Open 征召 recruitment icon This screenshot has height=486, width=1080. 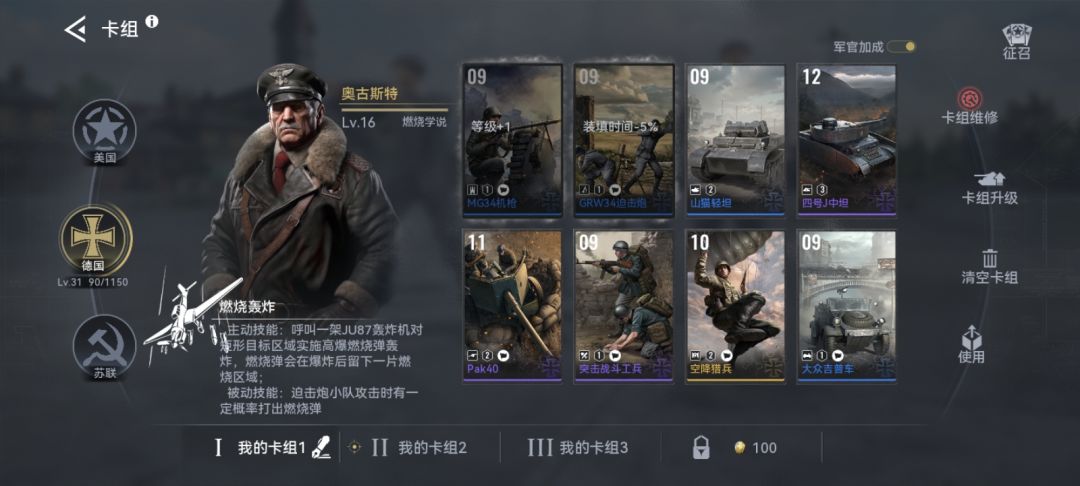click(x=1016, y=42)
